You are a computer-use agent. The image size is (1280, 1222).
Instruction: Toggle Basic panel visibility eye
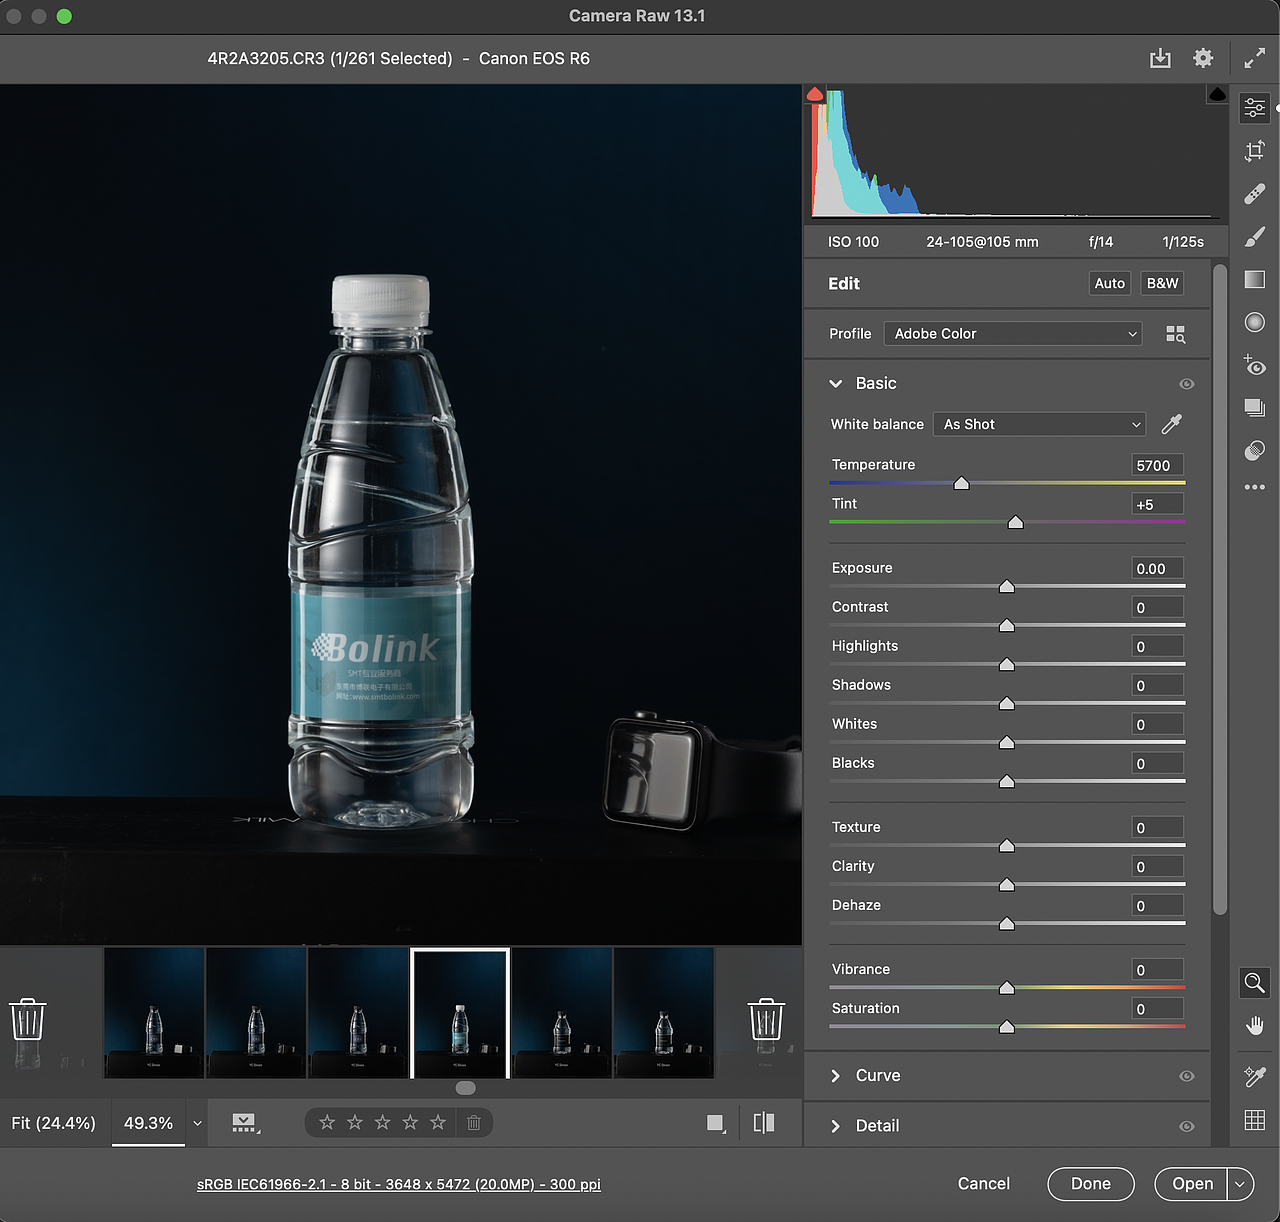(1187, 384)
